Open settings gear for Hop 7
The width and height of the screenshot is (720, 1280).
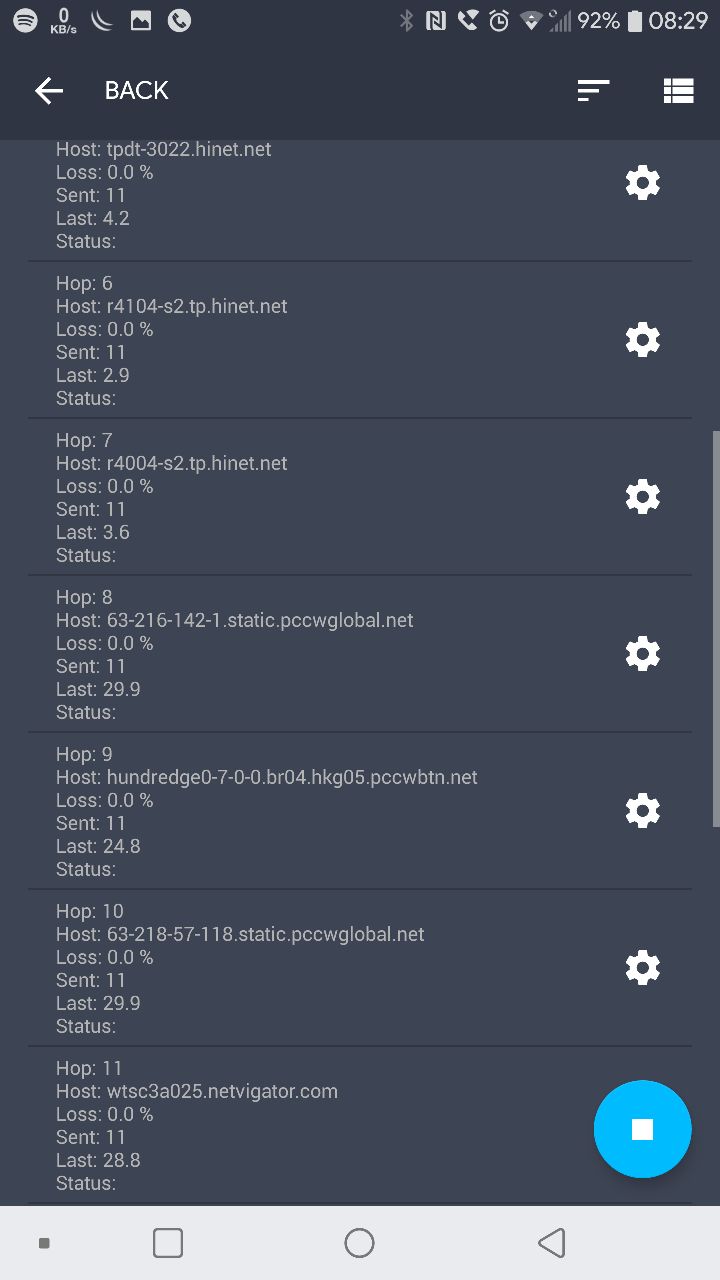click(642, 497)
